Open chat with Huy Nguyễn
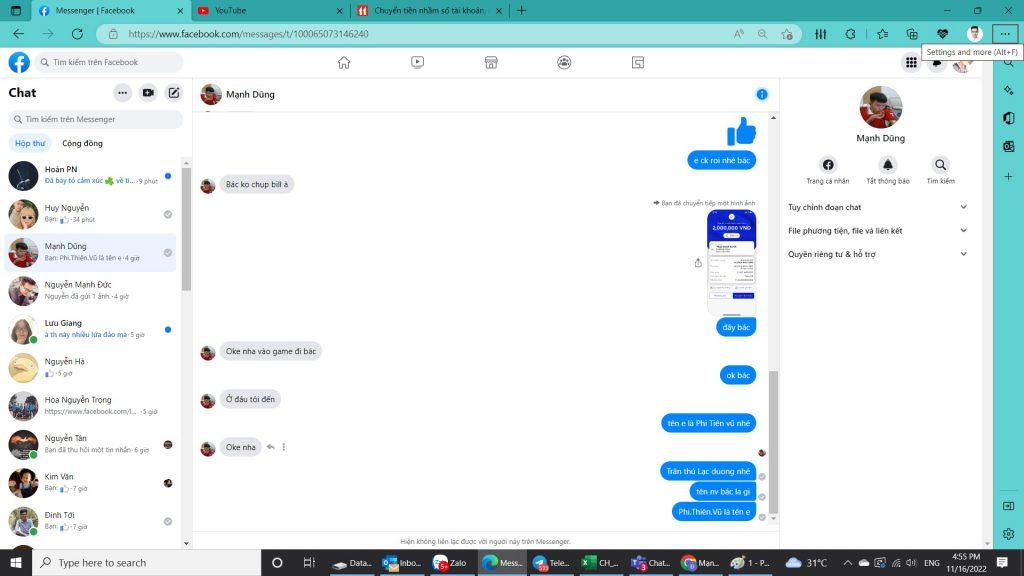The width and height of the screenshot is (1024, 576). 91,214
